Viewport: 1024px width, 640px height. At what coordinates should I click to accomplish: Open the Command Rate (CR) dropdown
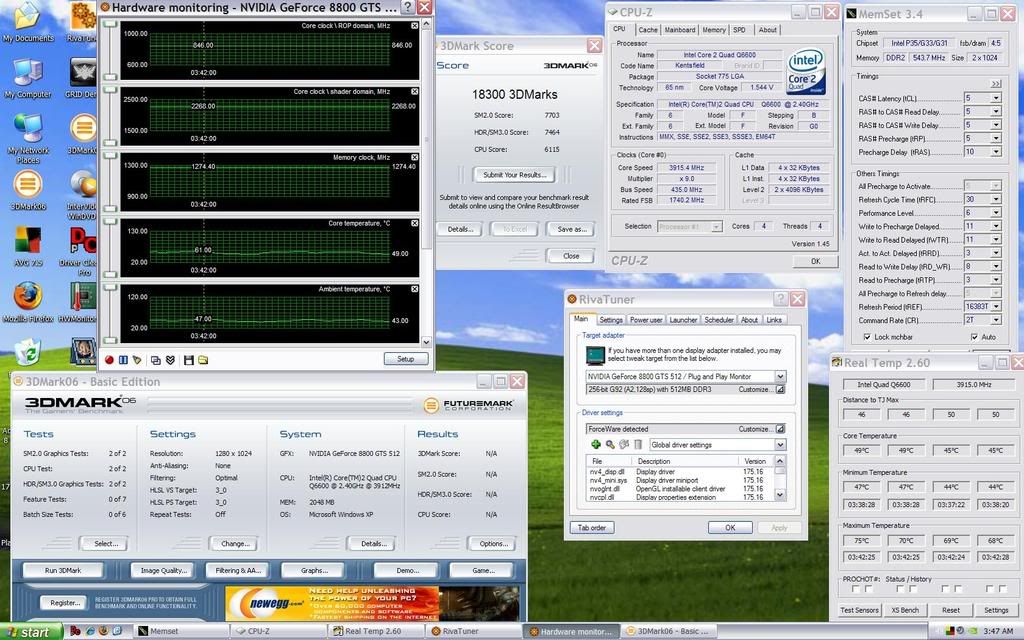coord(996,320)
